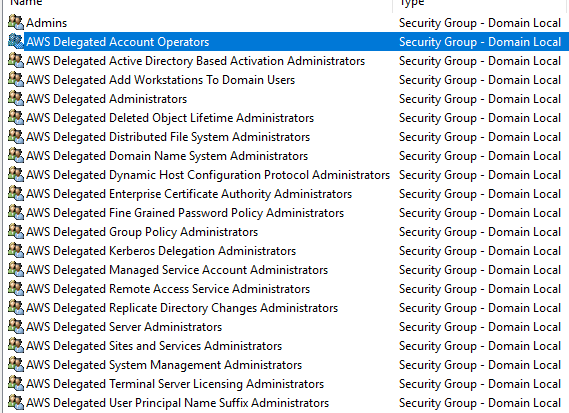Image resolution: width=569 pixels, height=413 pixels.
Task: Click icon for User Principal Name Suffix Administrators
Action: pyautogui.click(x=16, y=402)
